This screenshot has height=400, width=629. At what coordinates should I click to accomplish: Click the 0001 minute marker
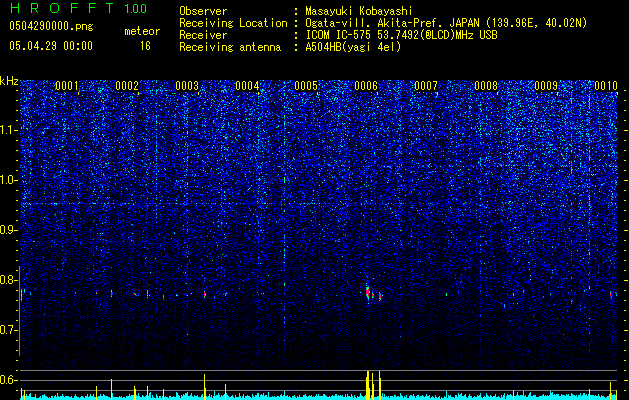pyautogui.click(x=67, y=85)
